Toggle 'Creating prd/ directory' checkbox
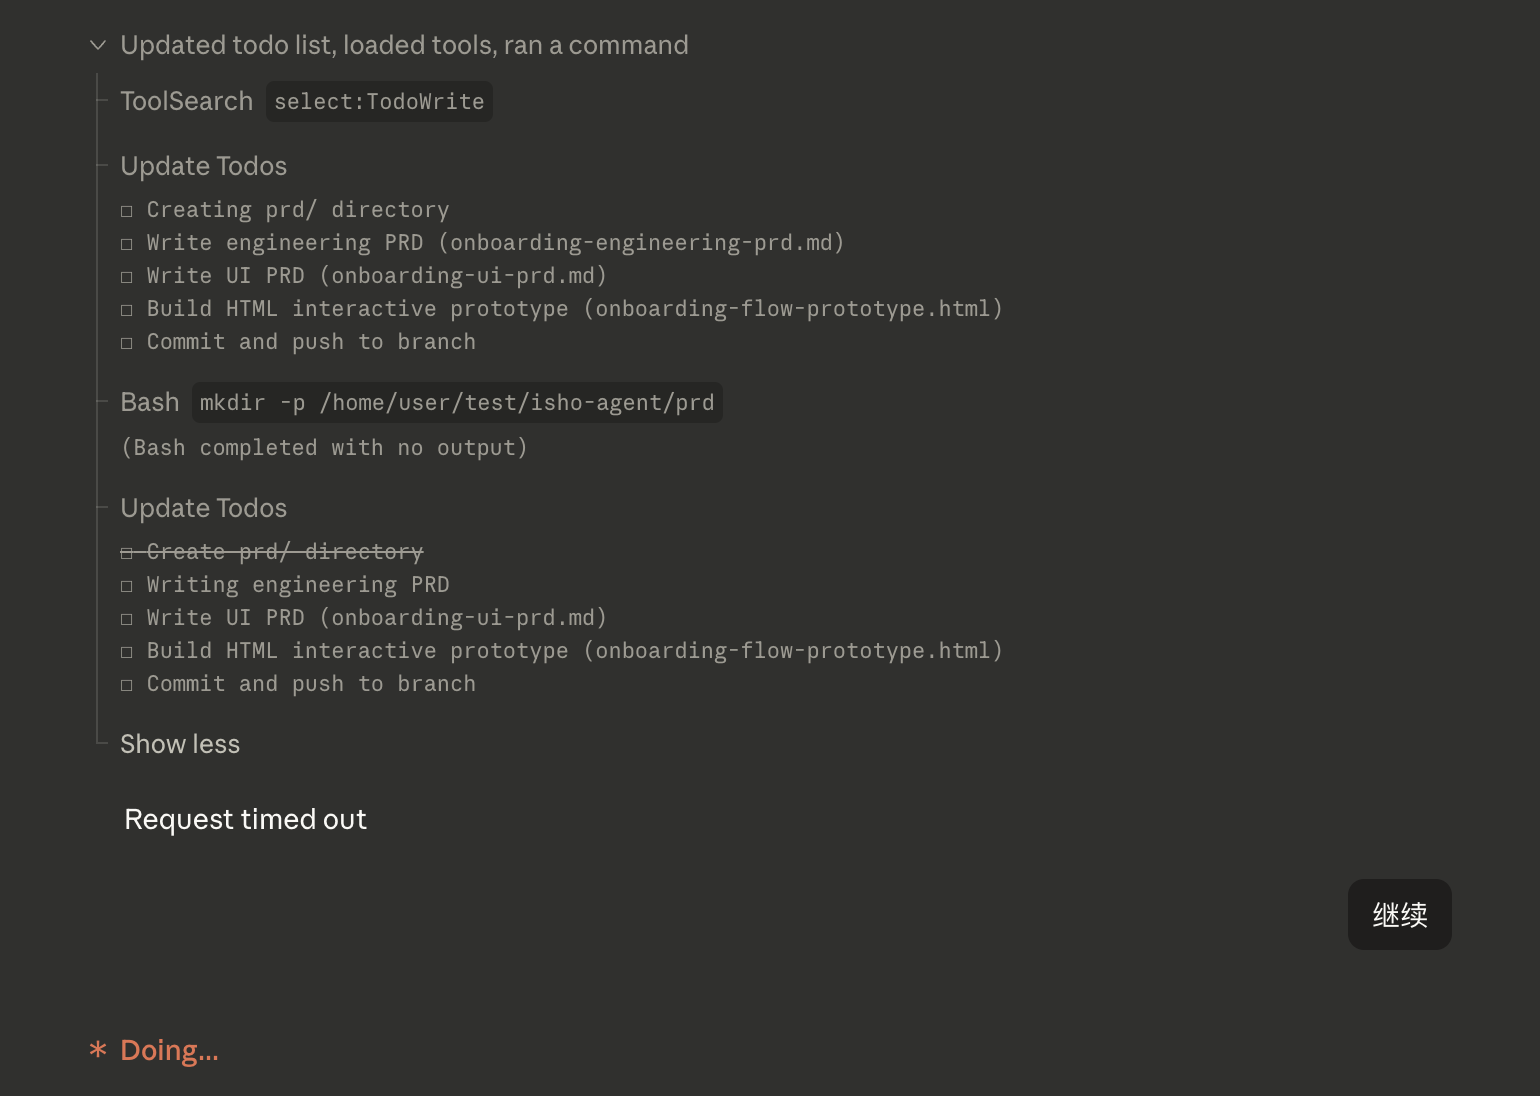This screenshot has width=1540, height=1096. pos(127,211)
